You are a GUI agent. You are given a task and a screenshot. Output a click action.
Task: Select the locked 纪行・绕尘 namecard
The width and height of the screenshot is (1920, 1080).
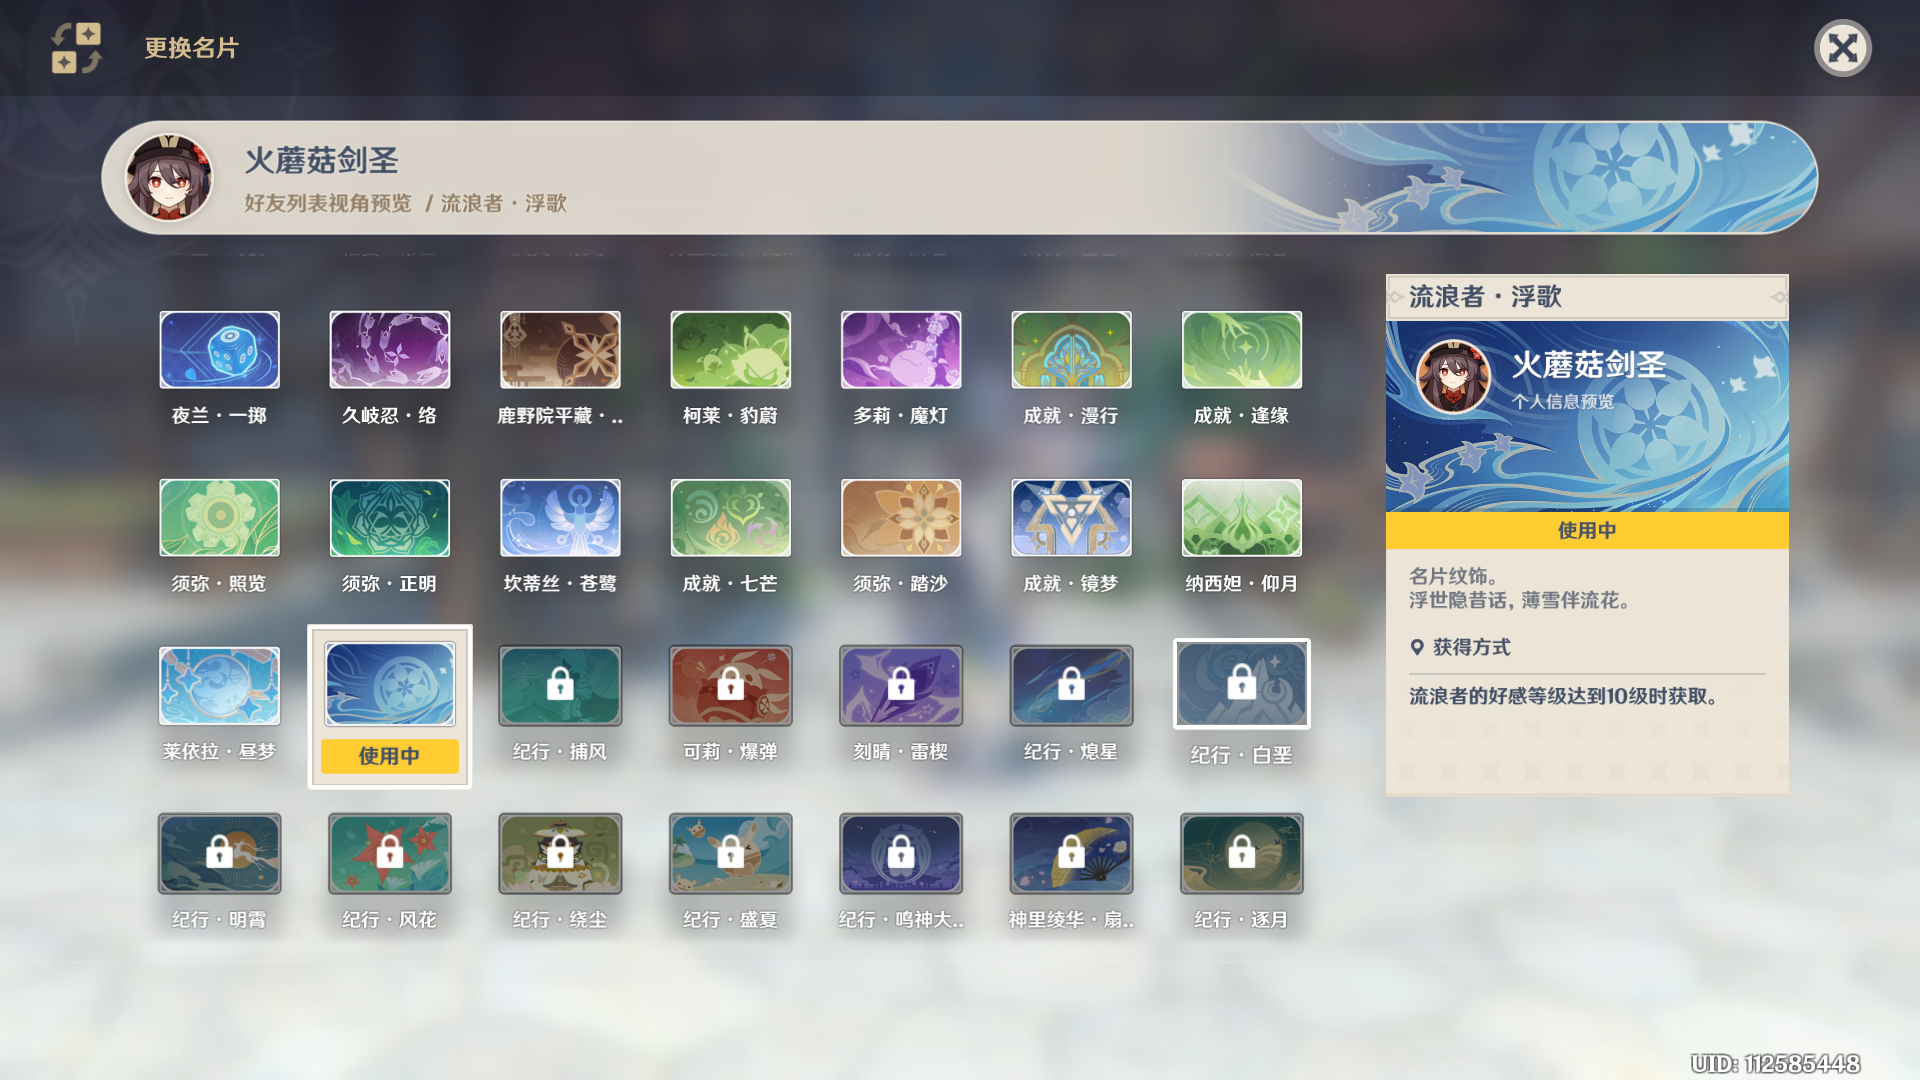560,854
